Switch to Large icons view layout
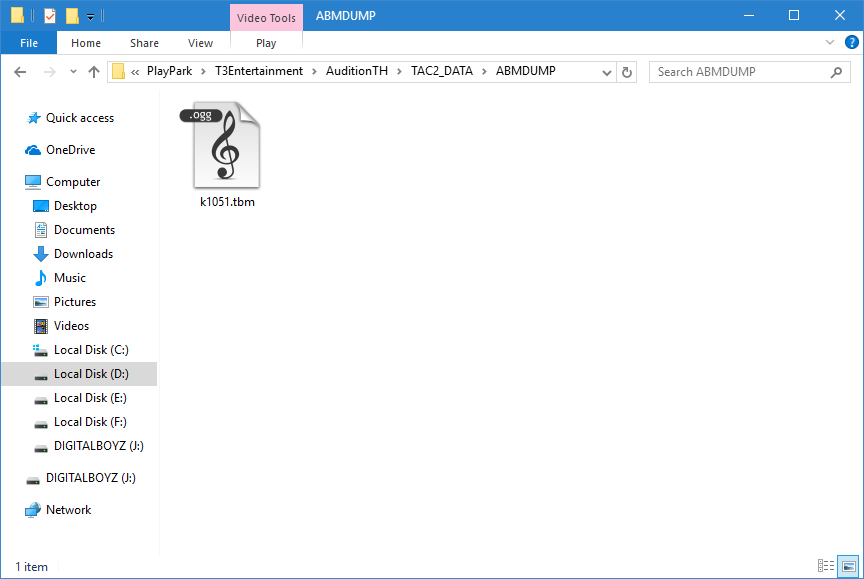 [847, 566]
